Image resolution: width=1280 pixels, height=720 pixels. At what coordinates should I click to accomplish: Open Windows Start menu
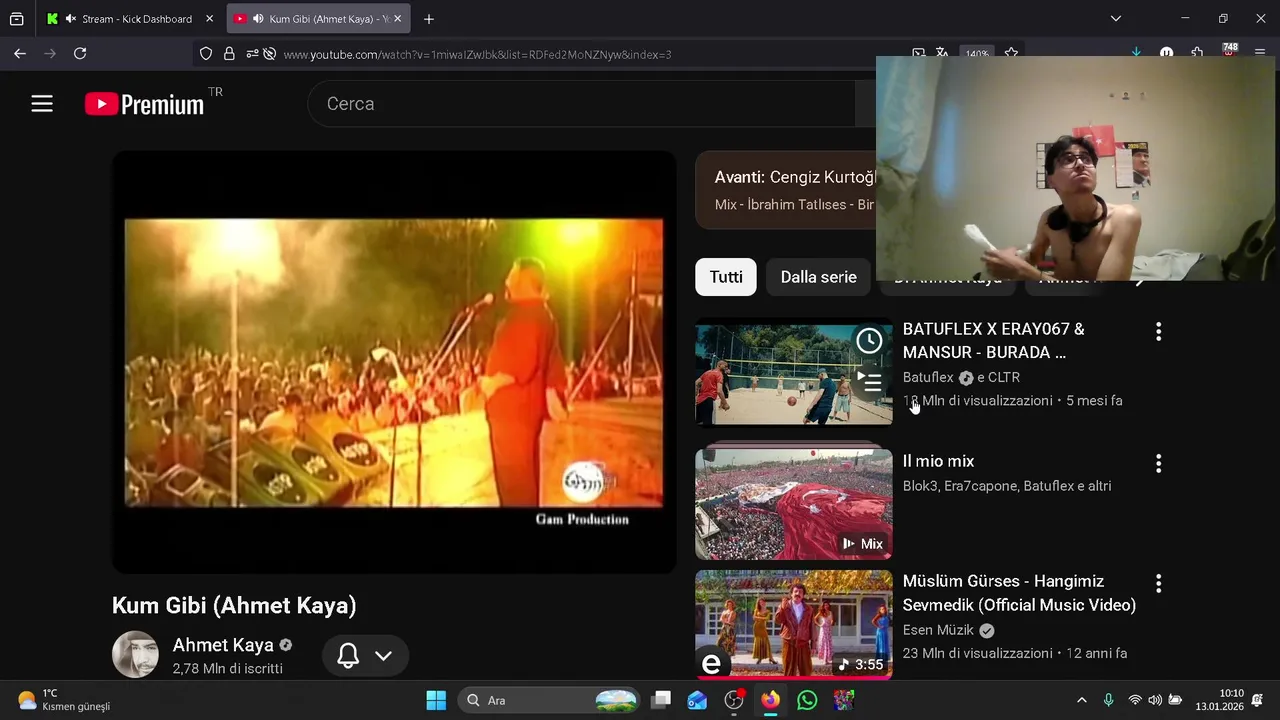(436, 700)
